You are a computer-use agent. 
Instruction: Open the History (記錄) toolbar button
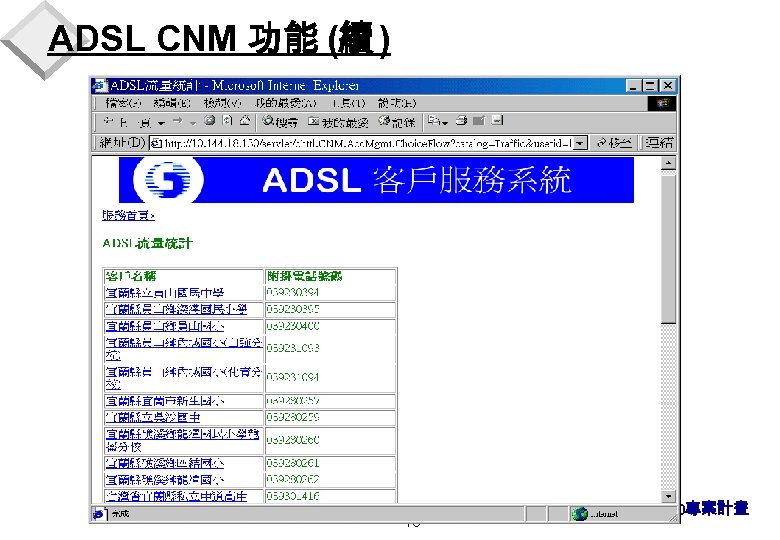coord(396,121)
